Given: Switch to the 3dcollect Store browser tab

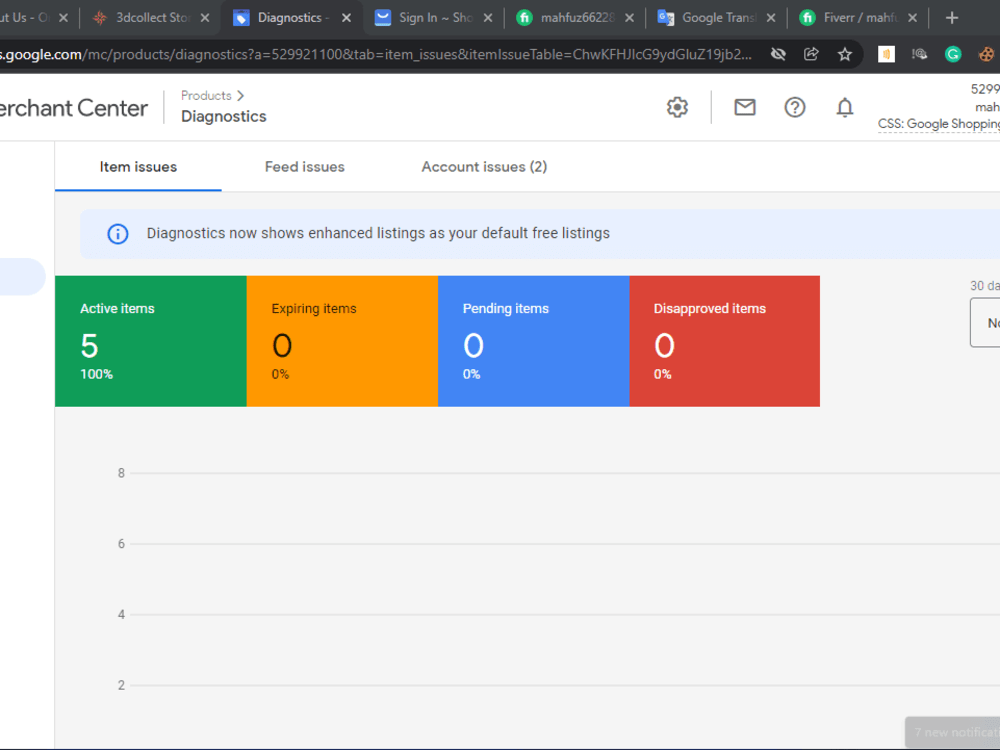Looking at the screenshot, I should pos(151,18).
